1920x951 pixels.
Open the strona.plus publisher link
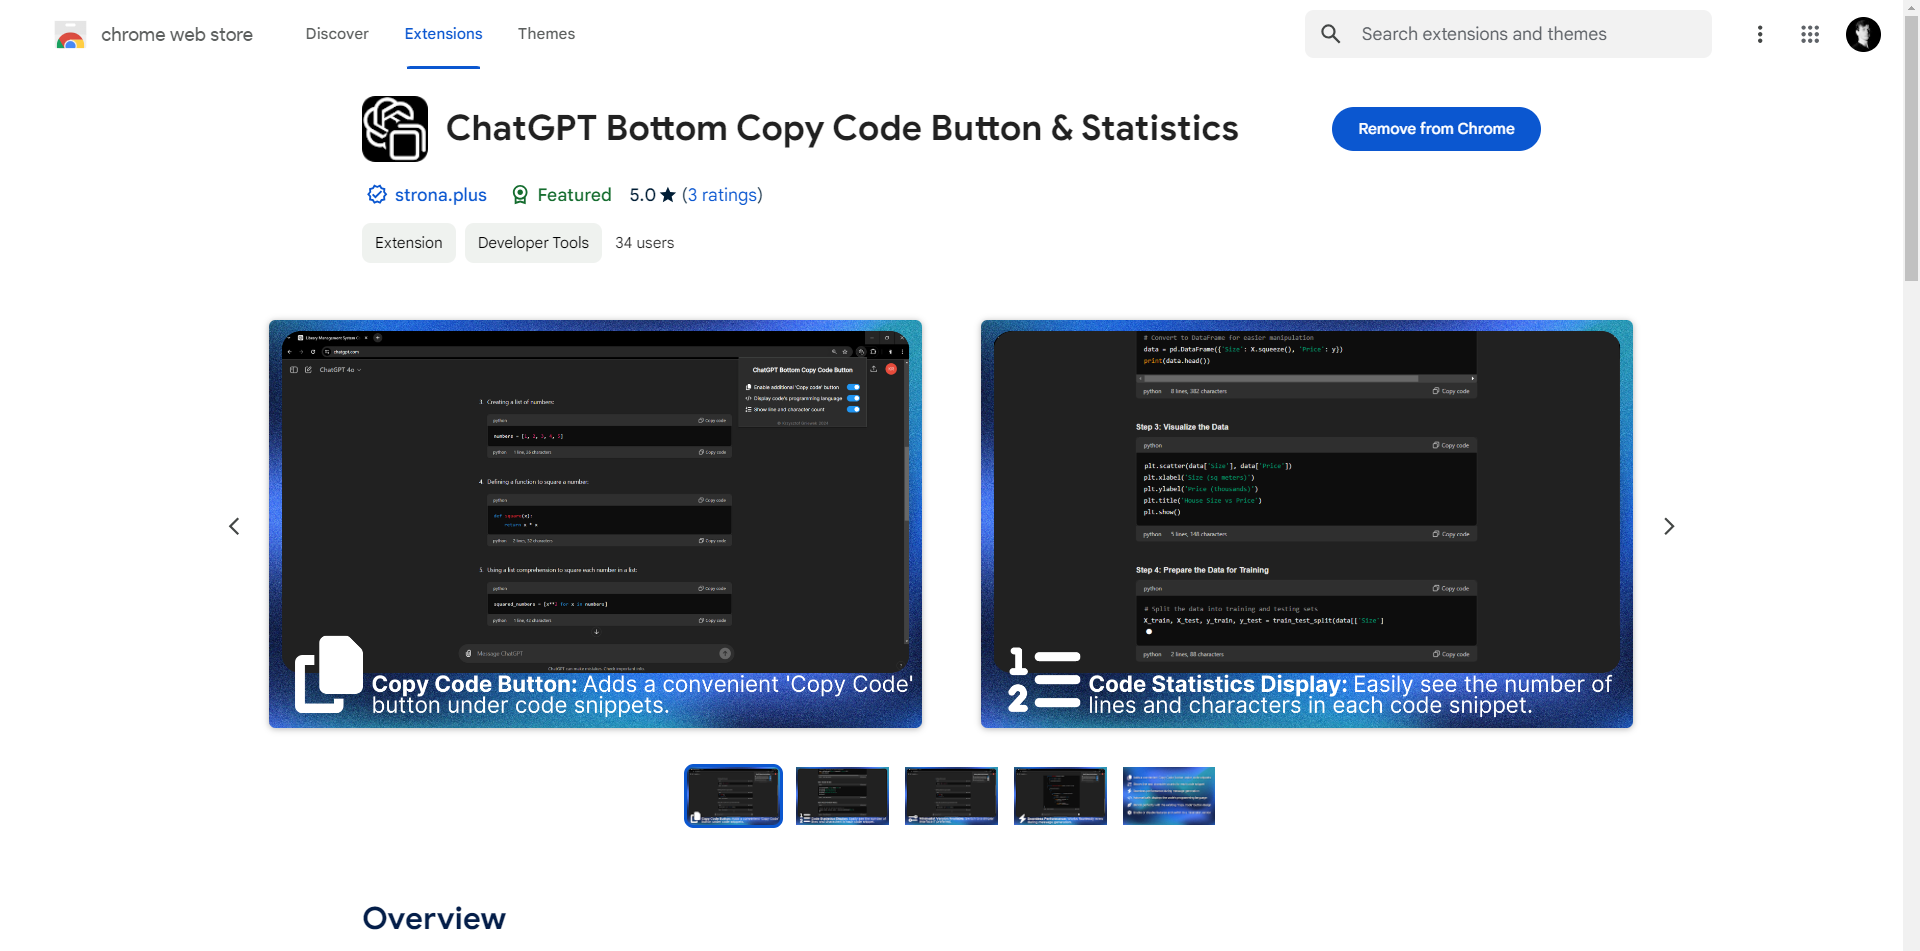(441, 194)
